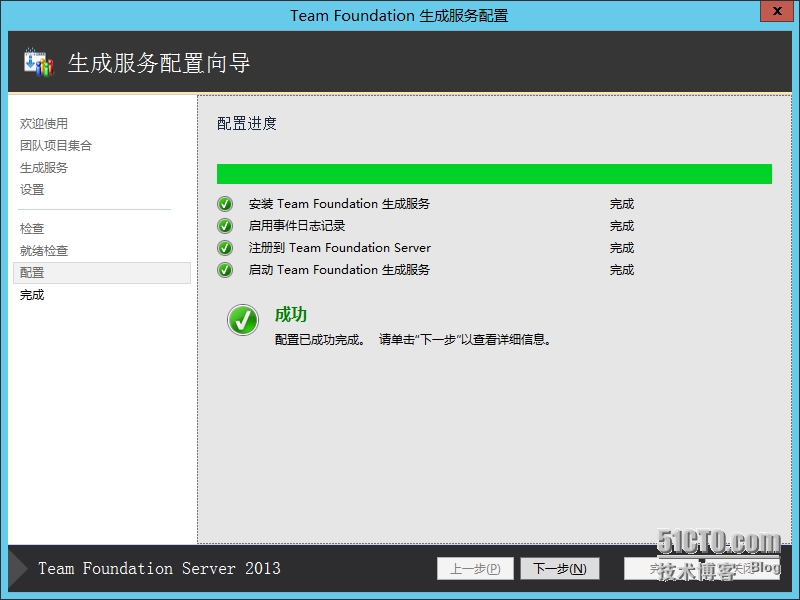Click the window title Team Foundation 生成服务配置
This screenshot has height=600, width=800.
[x=399, y=16]
